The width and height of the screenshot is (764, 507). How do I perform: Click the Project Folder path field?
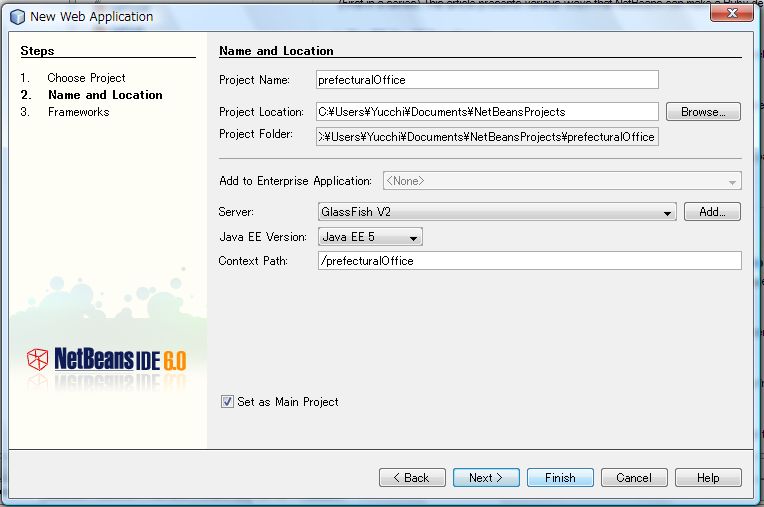coord(487,137)
